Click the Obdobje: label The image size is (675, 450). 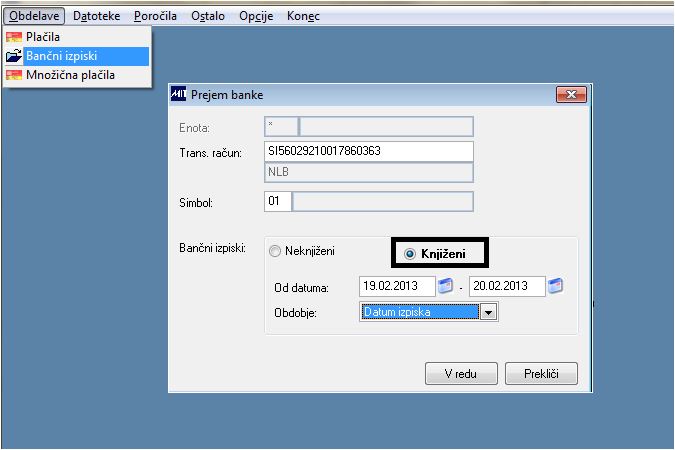295,313
